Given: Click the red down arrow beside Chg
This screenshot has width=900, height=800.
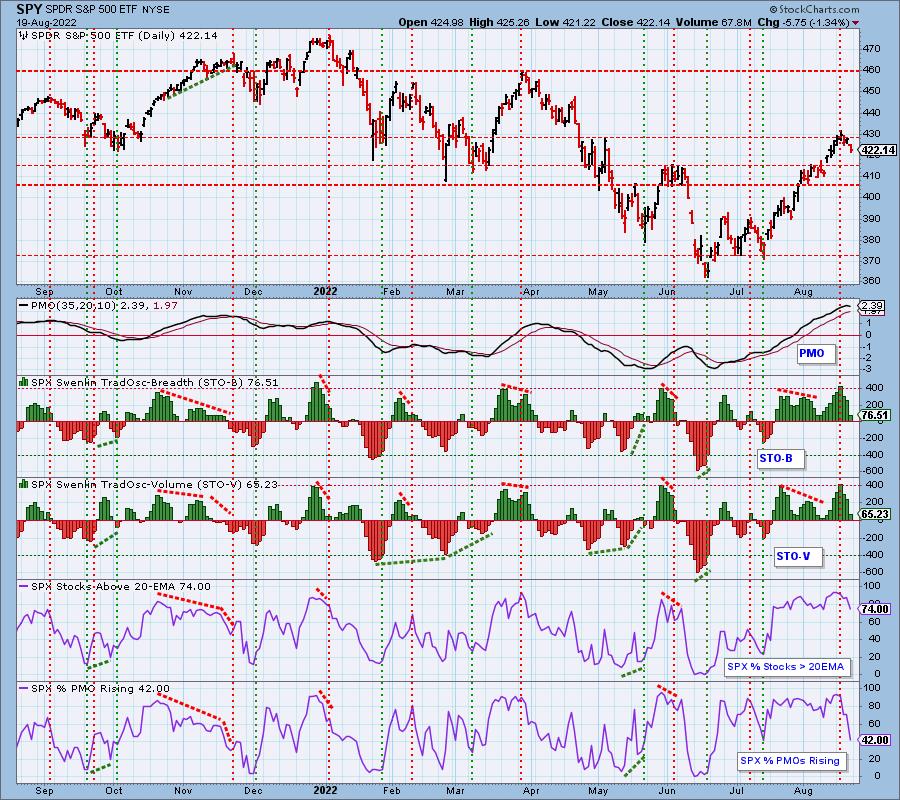Looking at the screenshot, I should [856, 23].
